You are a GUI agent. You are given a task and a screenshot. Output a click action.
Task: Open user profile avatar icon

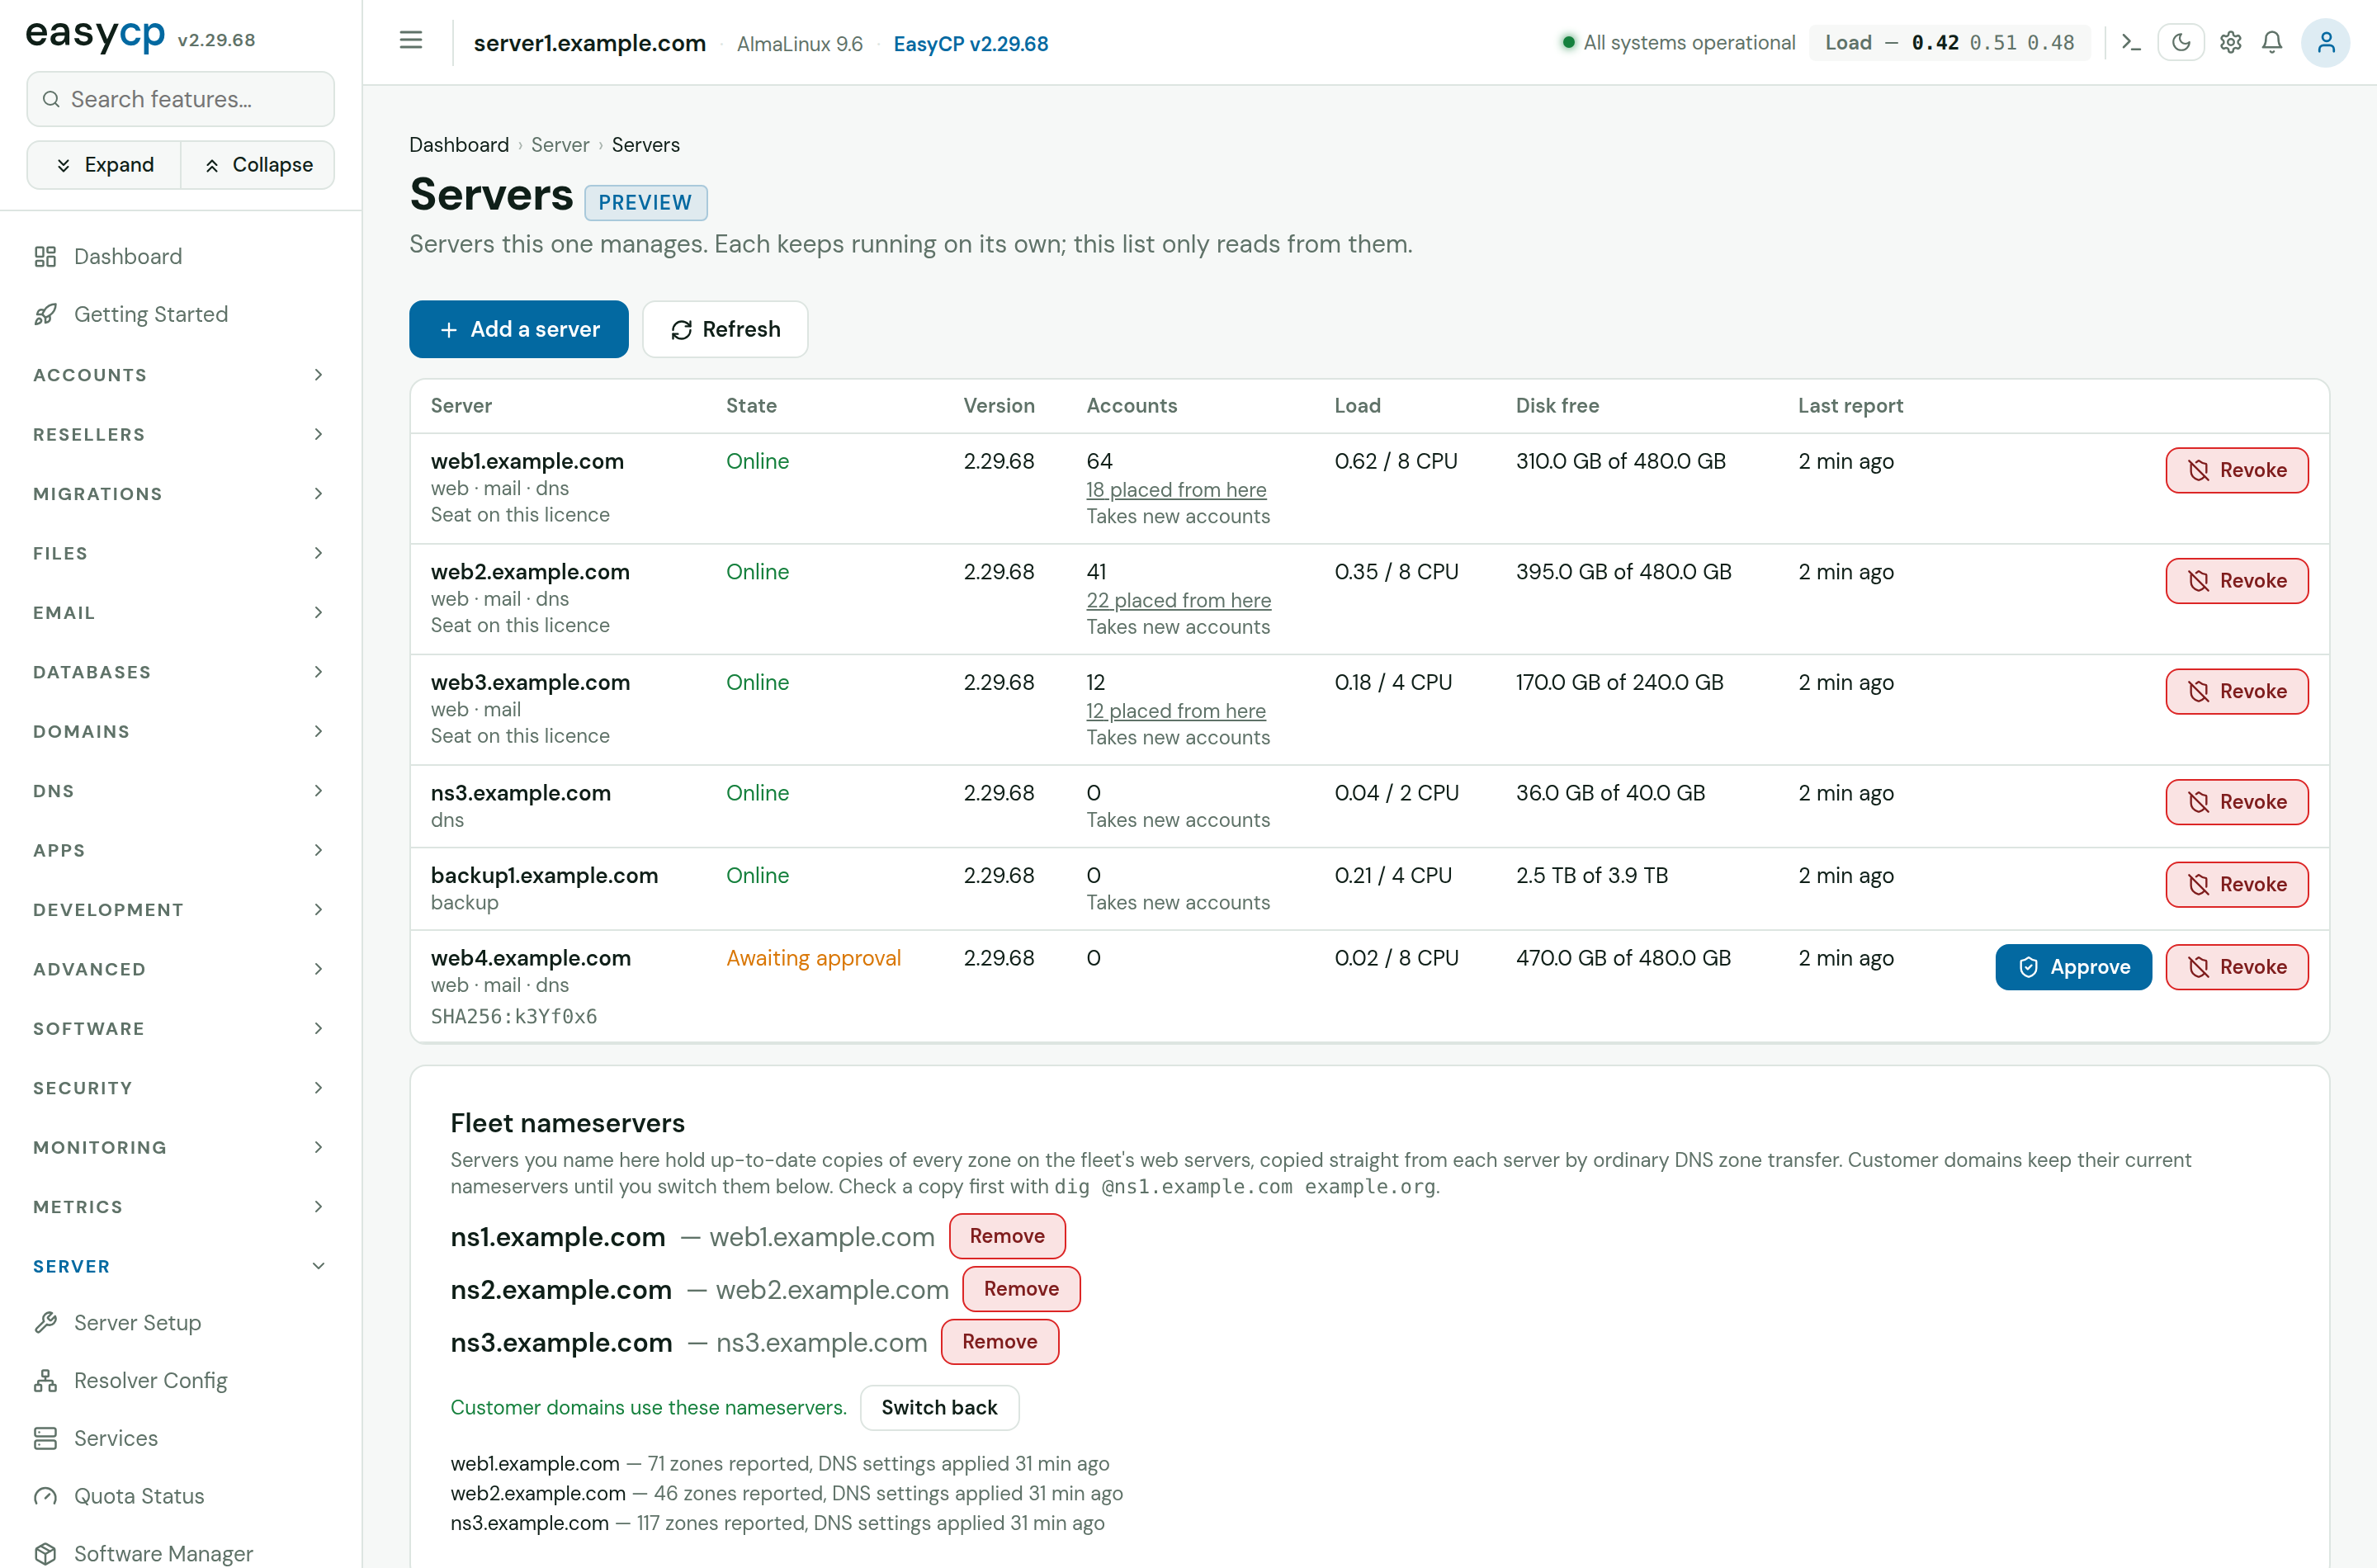tap(2326, 42)
